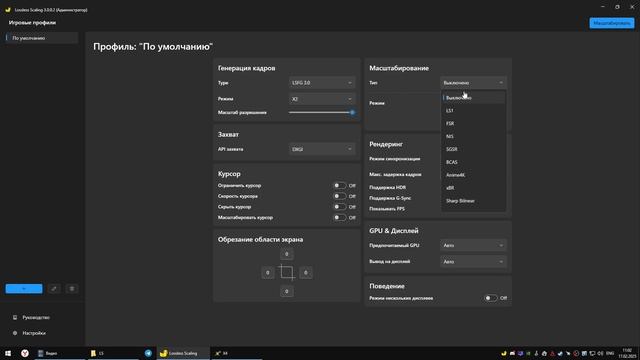Viewport: 640px width, 360px height.
Task: Click the crop area icon in Обрезание области экрана
Action: point(287,272)
